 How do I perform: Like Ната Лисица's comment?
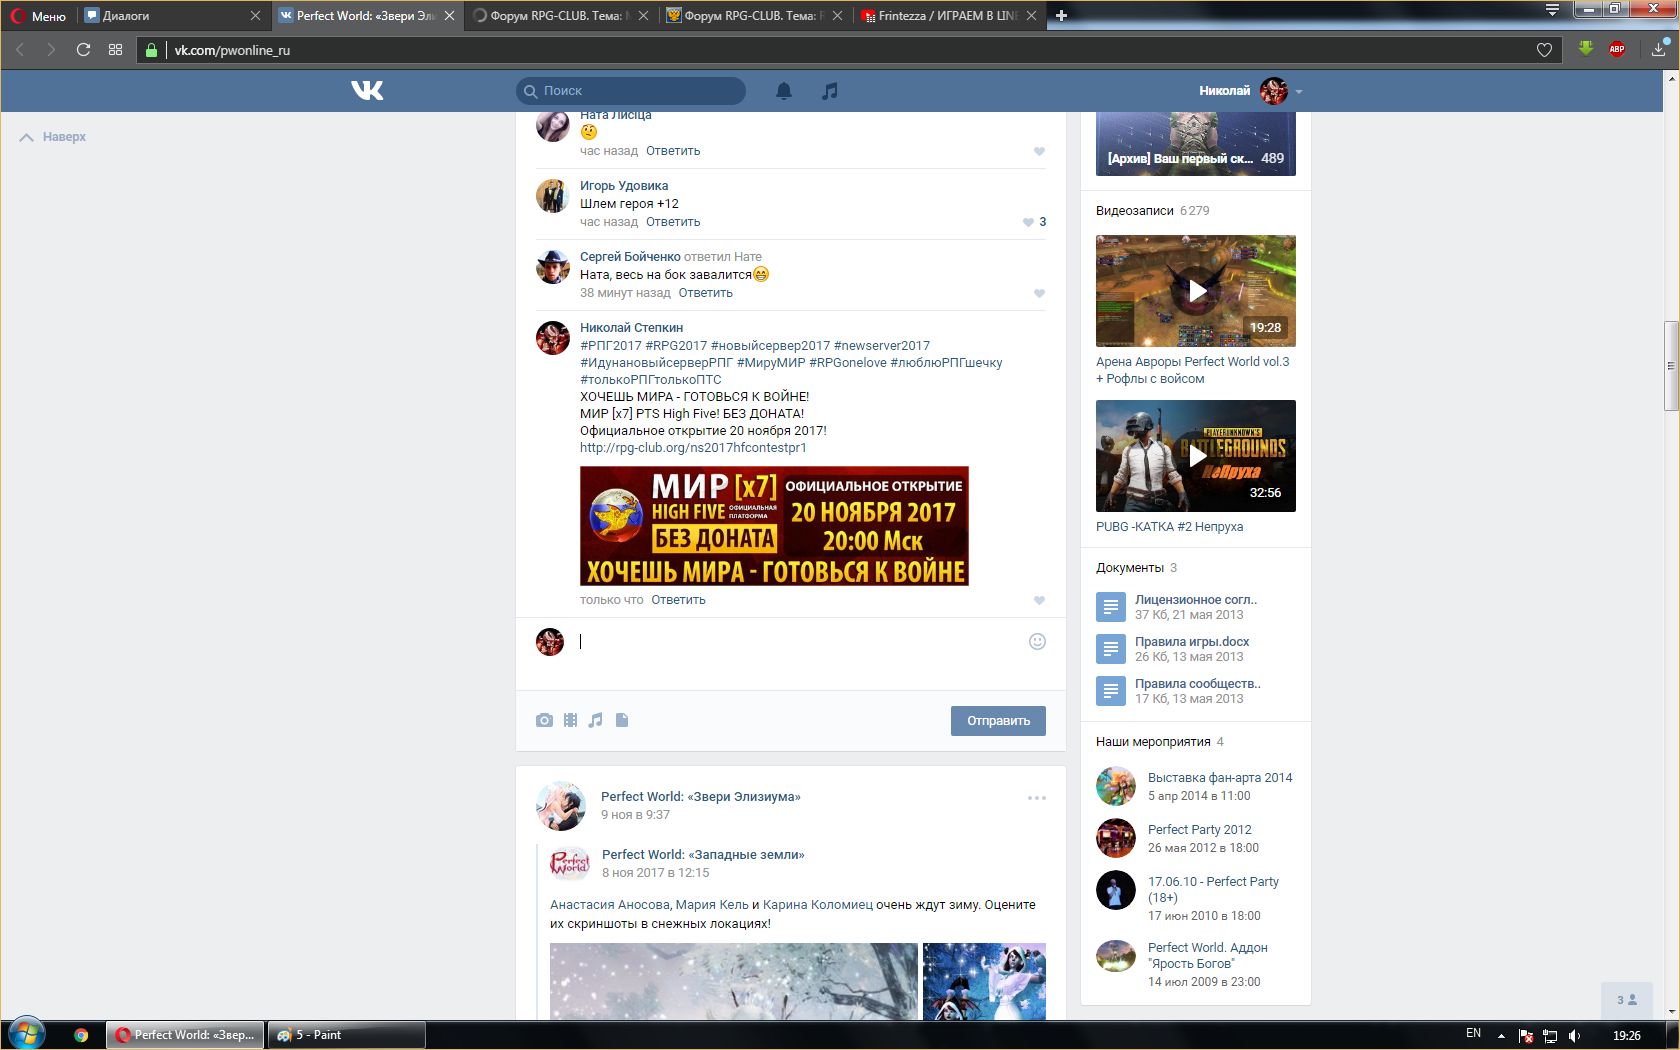(x=1039, y=151)
